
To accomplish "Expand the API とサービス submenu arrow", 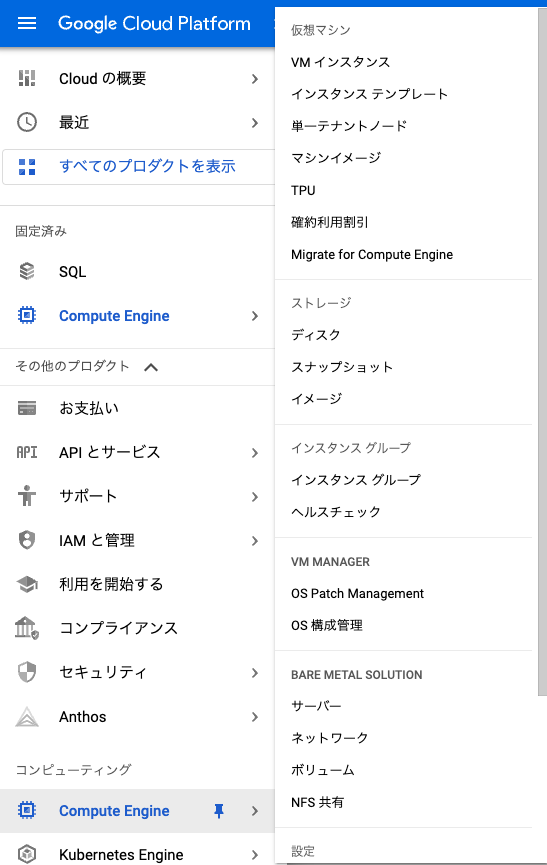I will [x=255, y=453].
